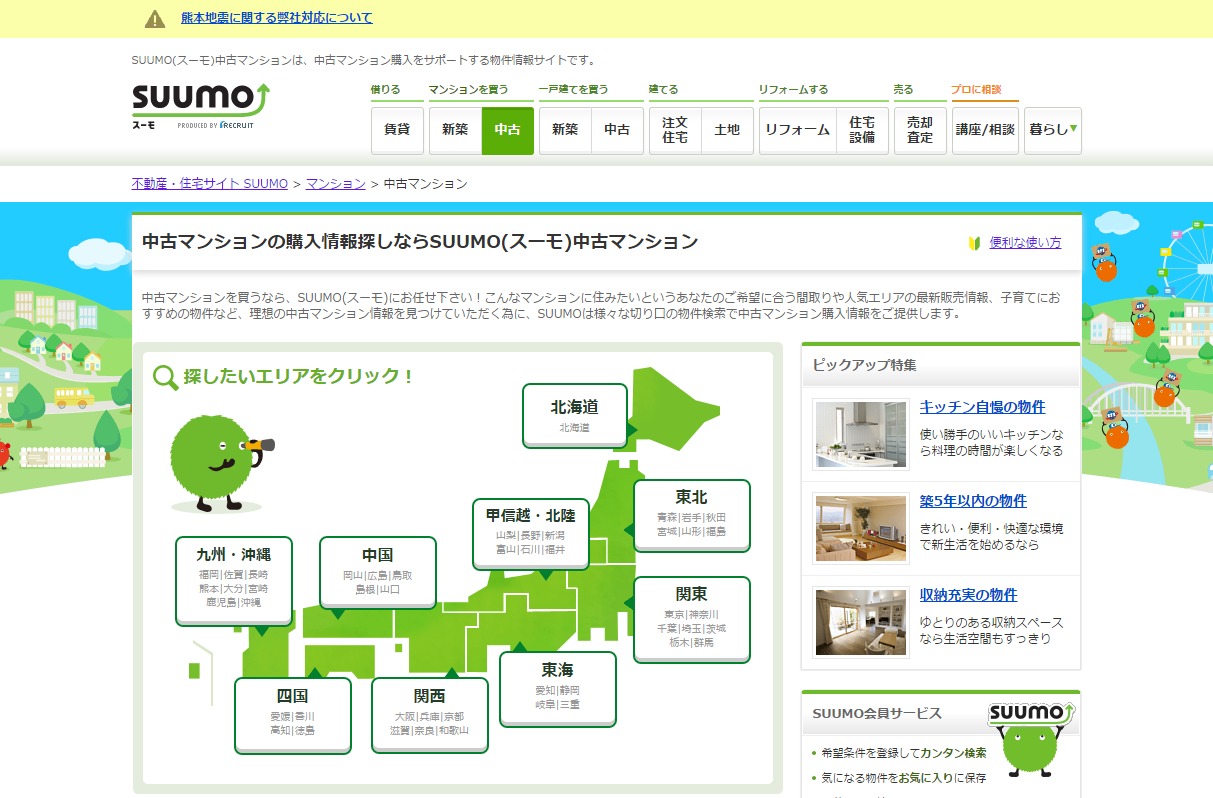Open the 土地 tab

tap(727, 131)
